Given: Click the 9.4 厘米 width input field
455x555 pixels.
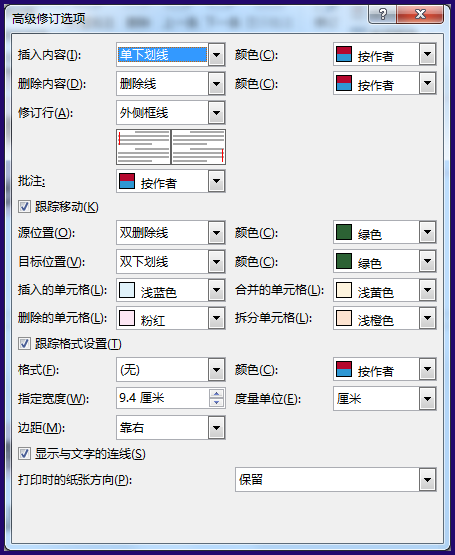Looking at the screenshot, I should pyautogui.click(x=163, y=398).
